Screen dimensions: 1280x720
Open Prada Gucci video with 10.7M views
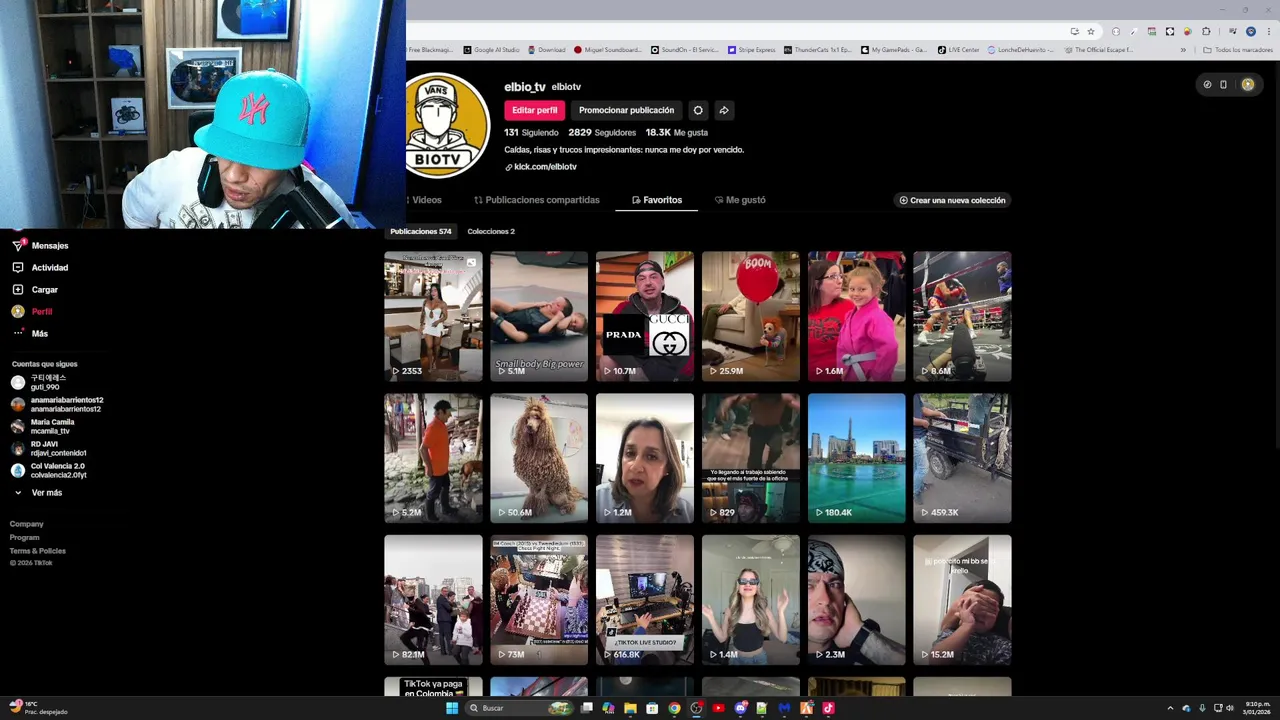(645, 316)
